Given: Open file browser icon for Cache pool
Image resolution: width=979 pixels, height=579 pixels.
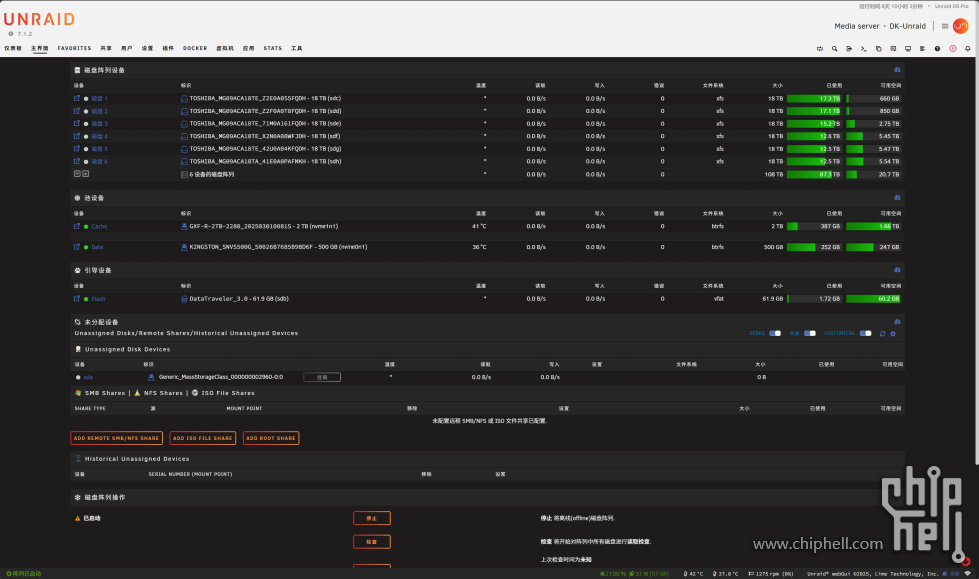Looking at the screenshot, I should (77, 226).
